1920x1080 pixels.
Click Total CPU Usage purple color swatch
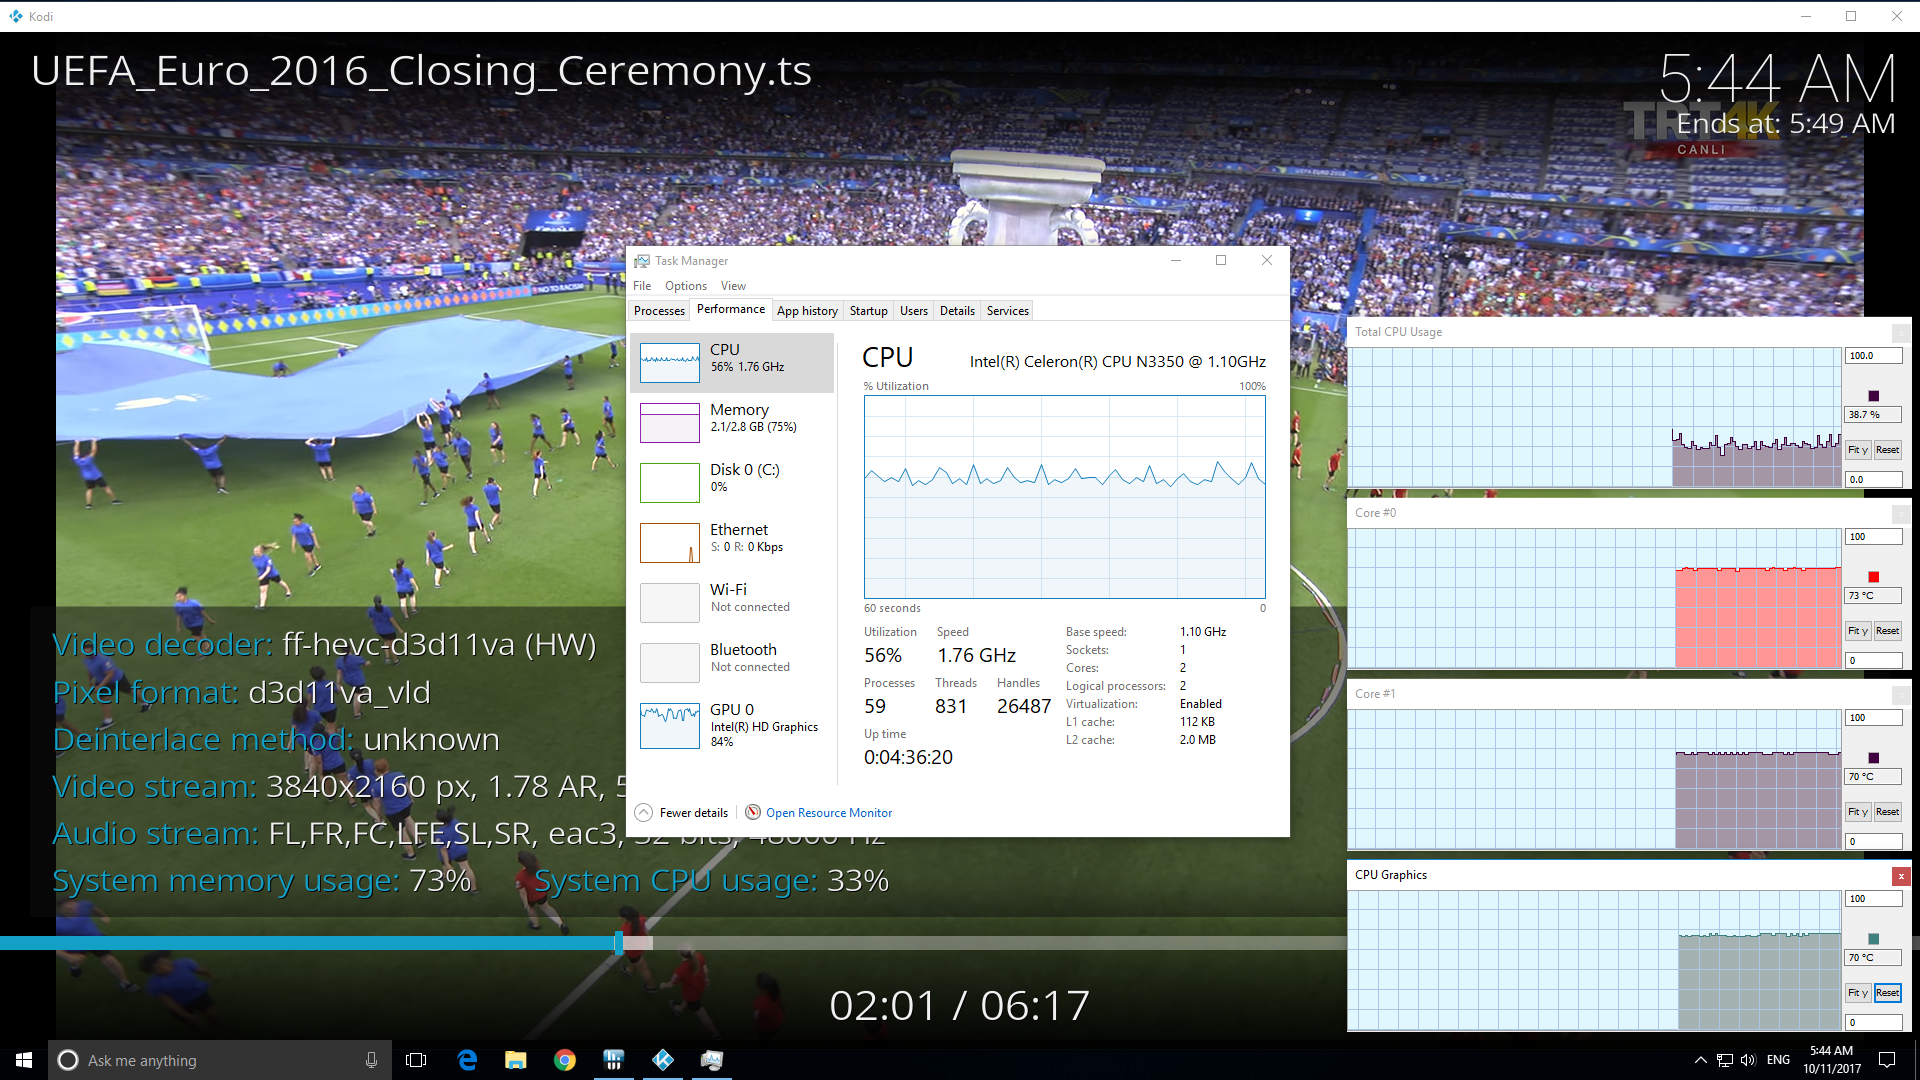1873,396
